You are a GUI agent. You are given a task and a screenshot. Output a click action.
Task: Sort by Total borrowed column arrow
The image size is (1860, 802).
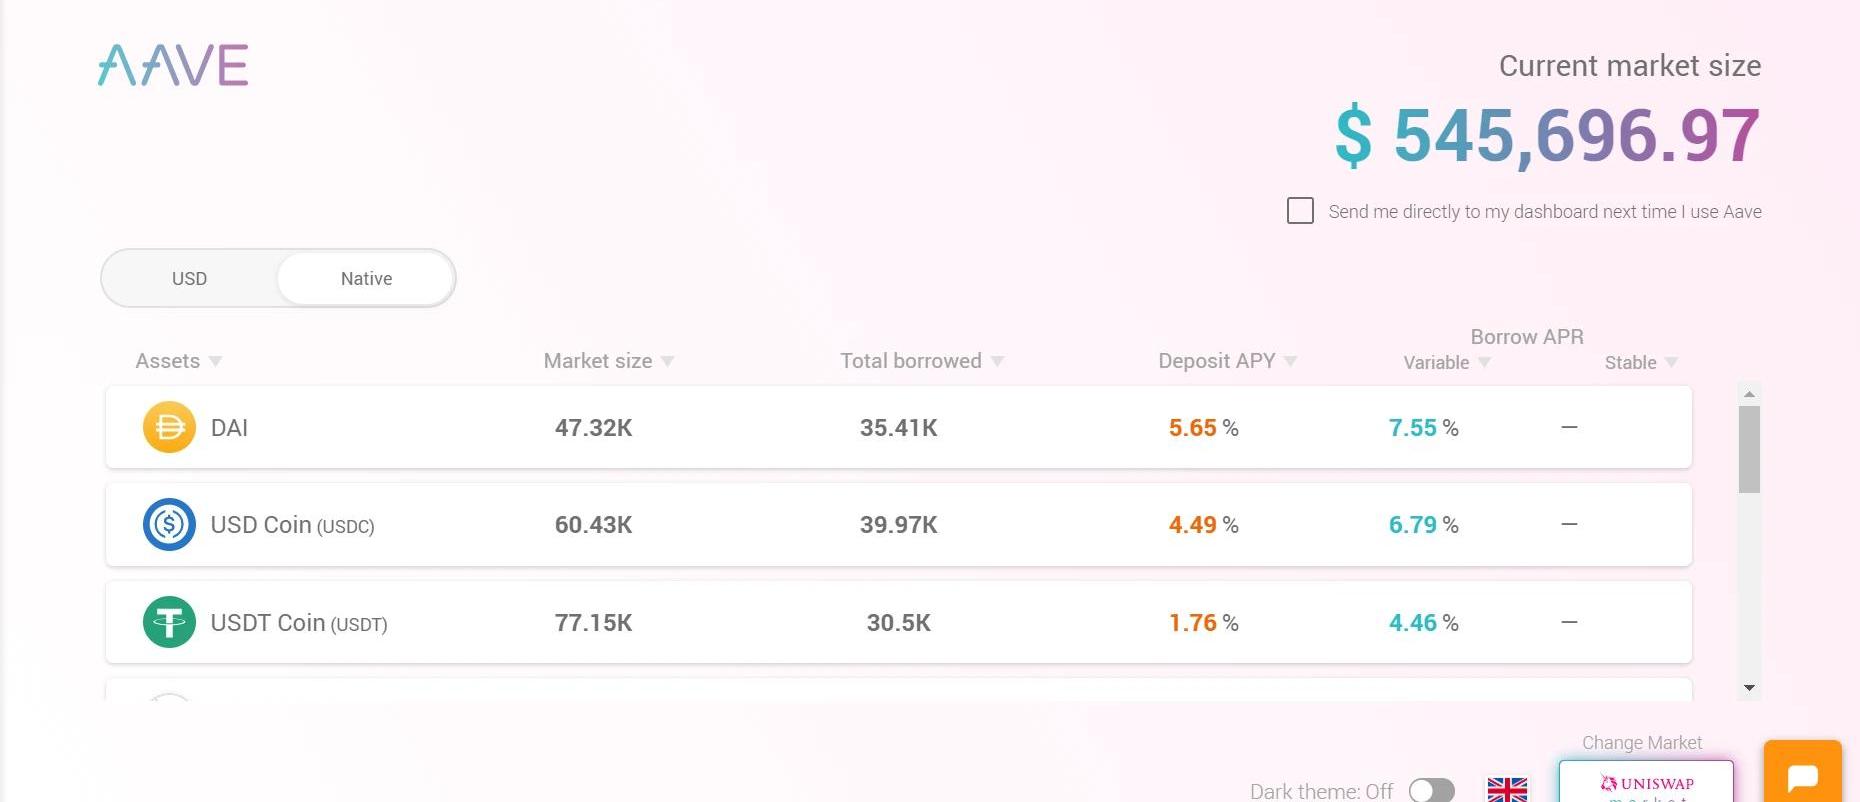[x=997, y=361]
